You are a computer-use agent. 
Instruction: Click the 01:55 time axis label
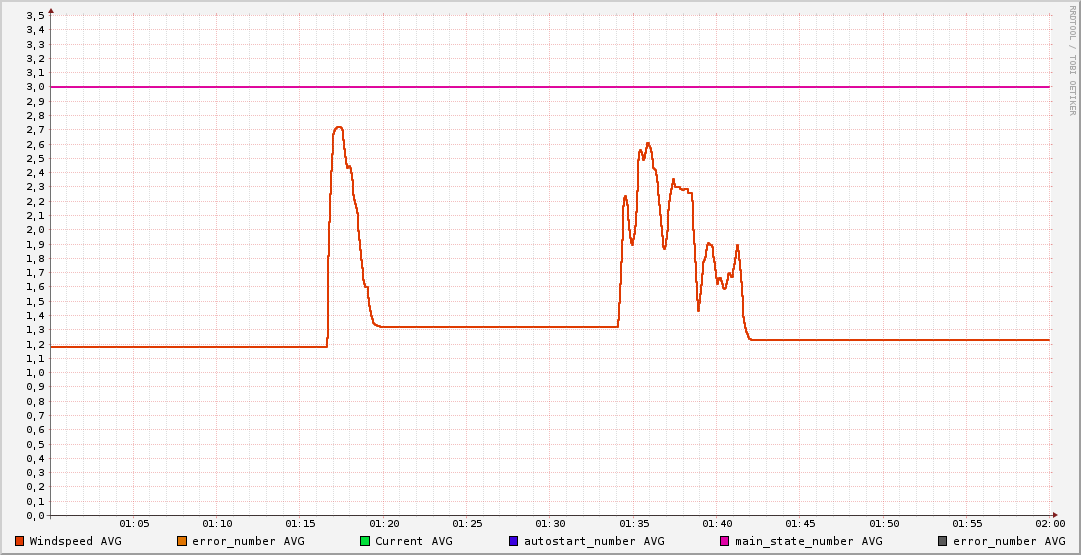[967, 525]
